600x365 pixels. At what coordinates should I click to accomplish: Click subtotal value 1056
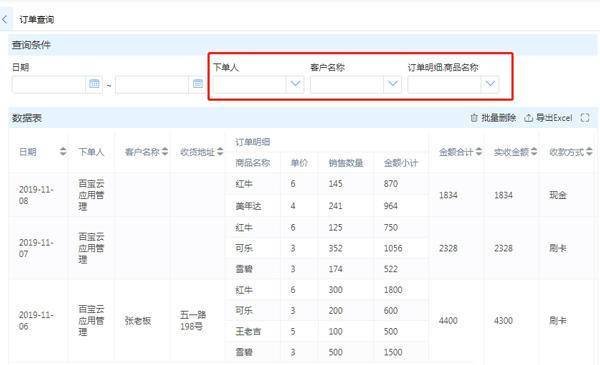tap(393, 248)
